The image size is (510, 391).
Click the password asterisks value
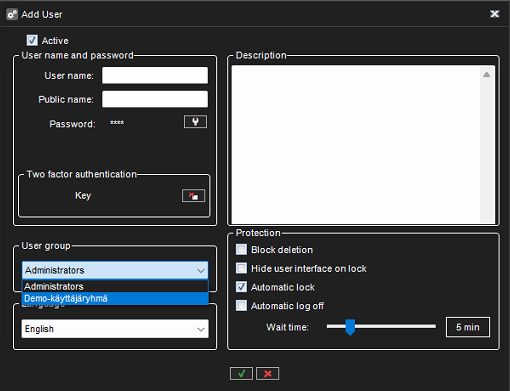[x=117, y=123]
